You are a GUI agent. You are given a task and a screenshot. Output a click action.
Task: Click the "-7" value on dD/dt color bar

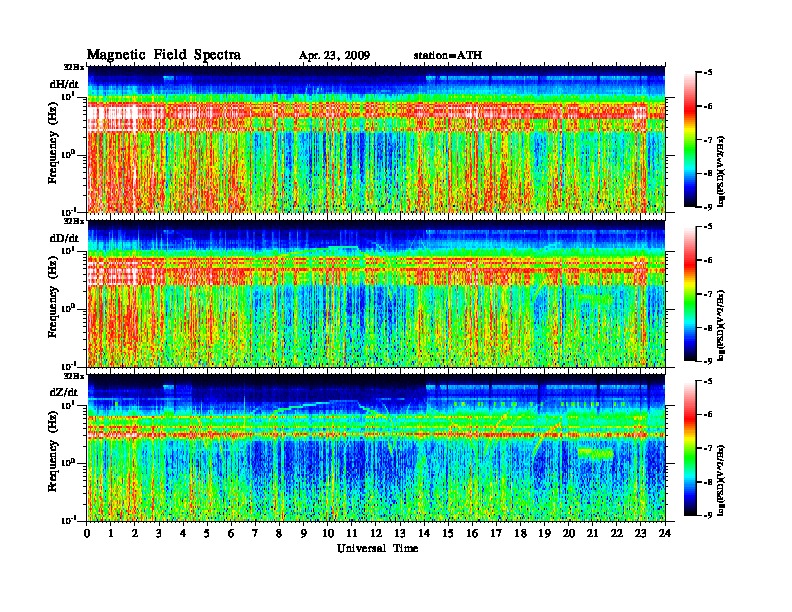pos(708,294)
